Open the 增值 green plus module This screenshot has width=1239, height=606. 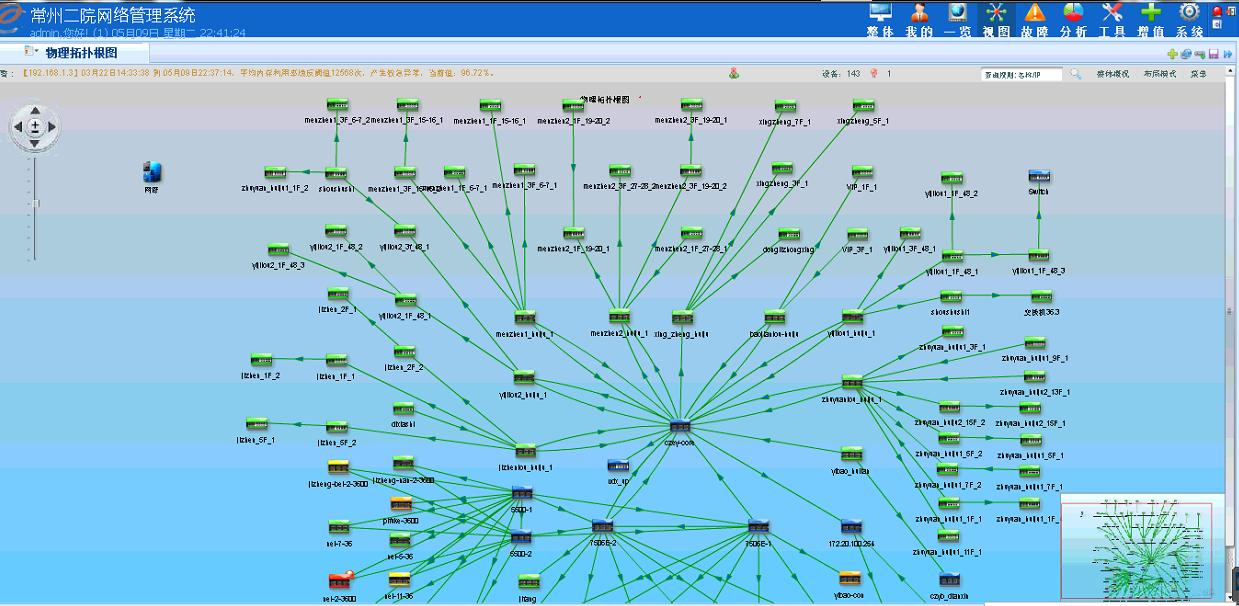[1151, 20]
